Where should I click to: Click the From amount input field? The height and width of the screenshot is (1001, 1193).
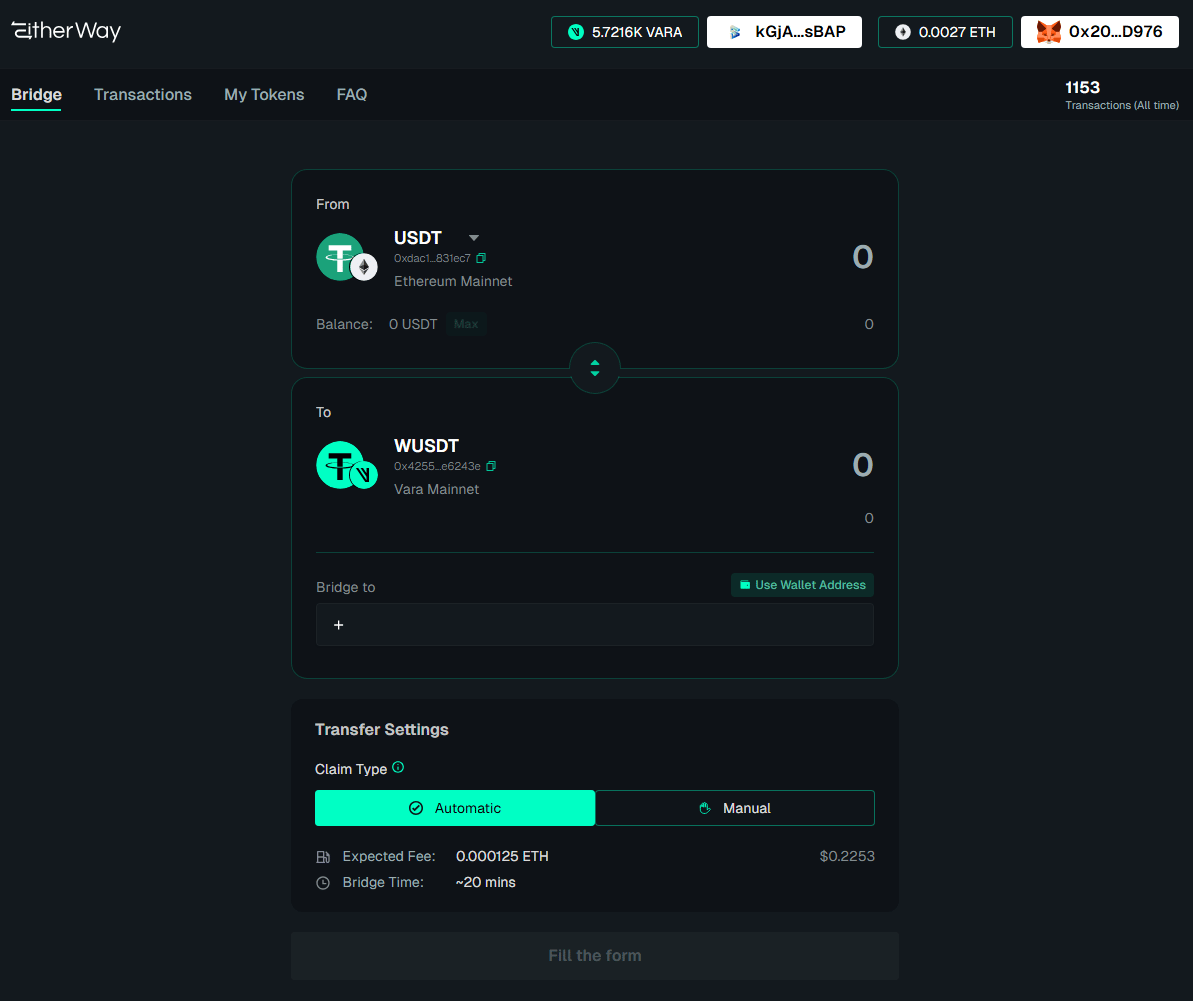click(x=862, y=257)
